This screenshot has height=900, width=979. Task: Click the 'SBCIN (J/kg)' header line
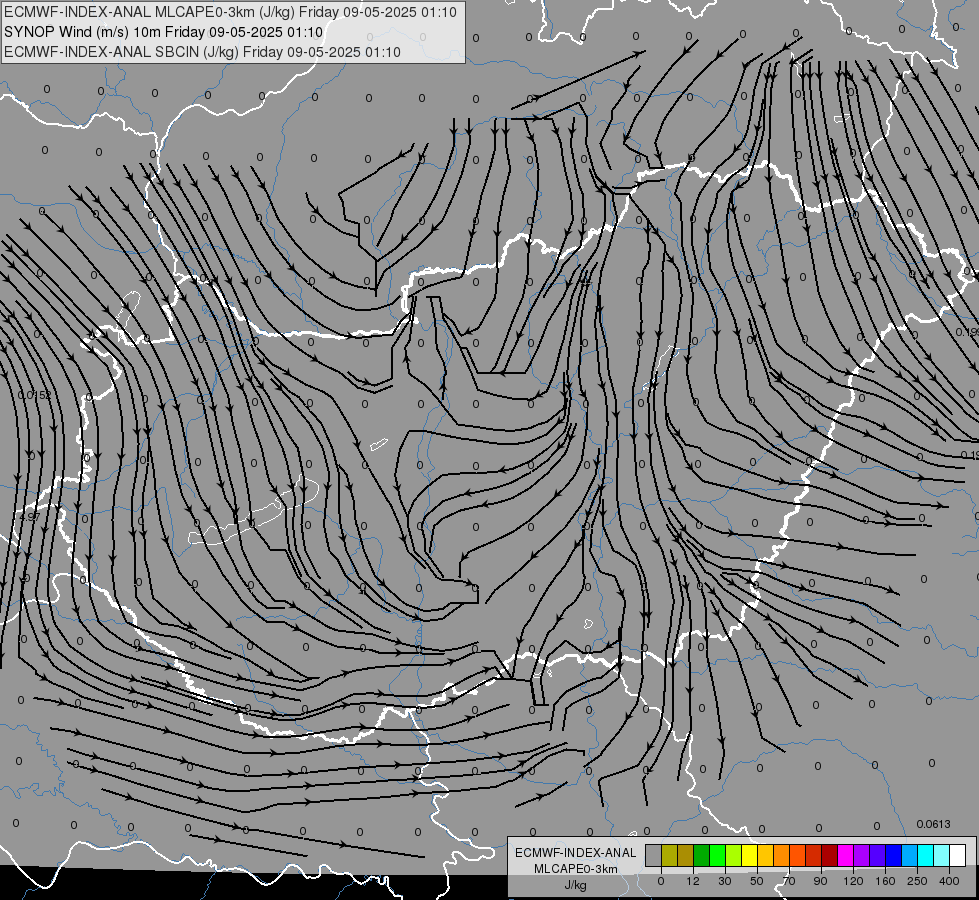tap(202, 52)
